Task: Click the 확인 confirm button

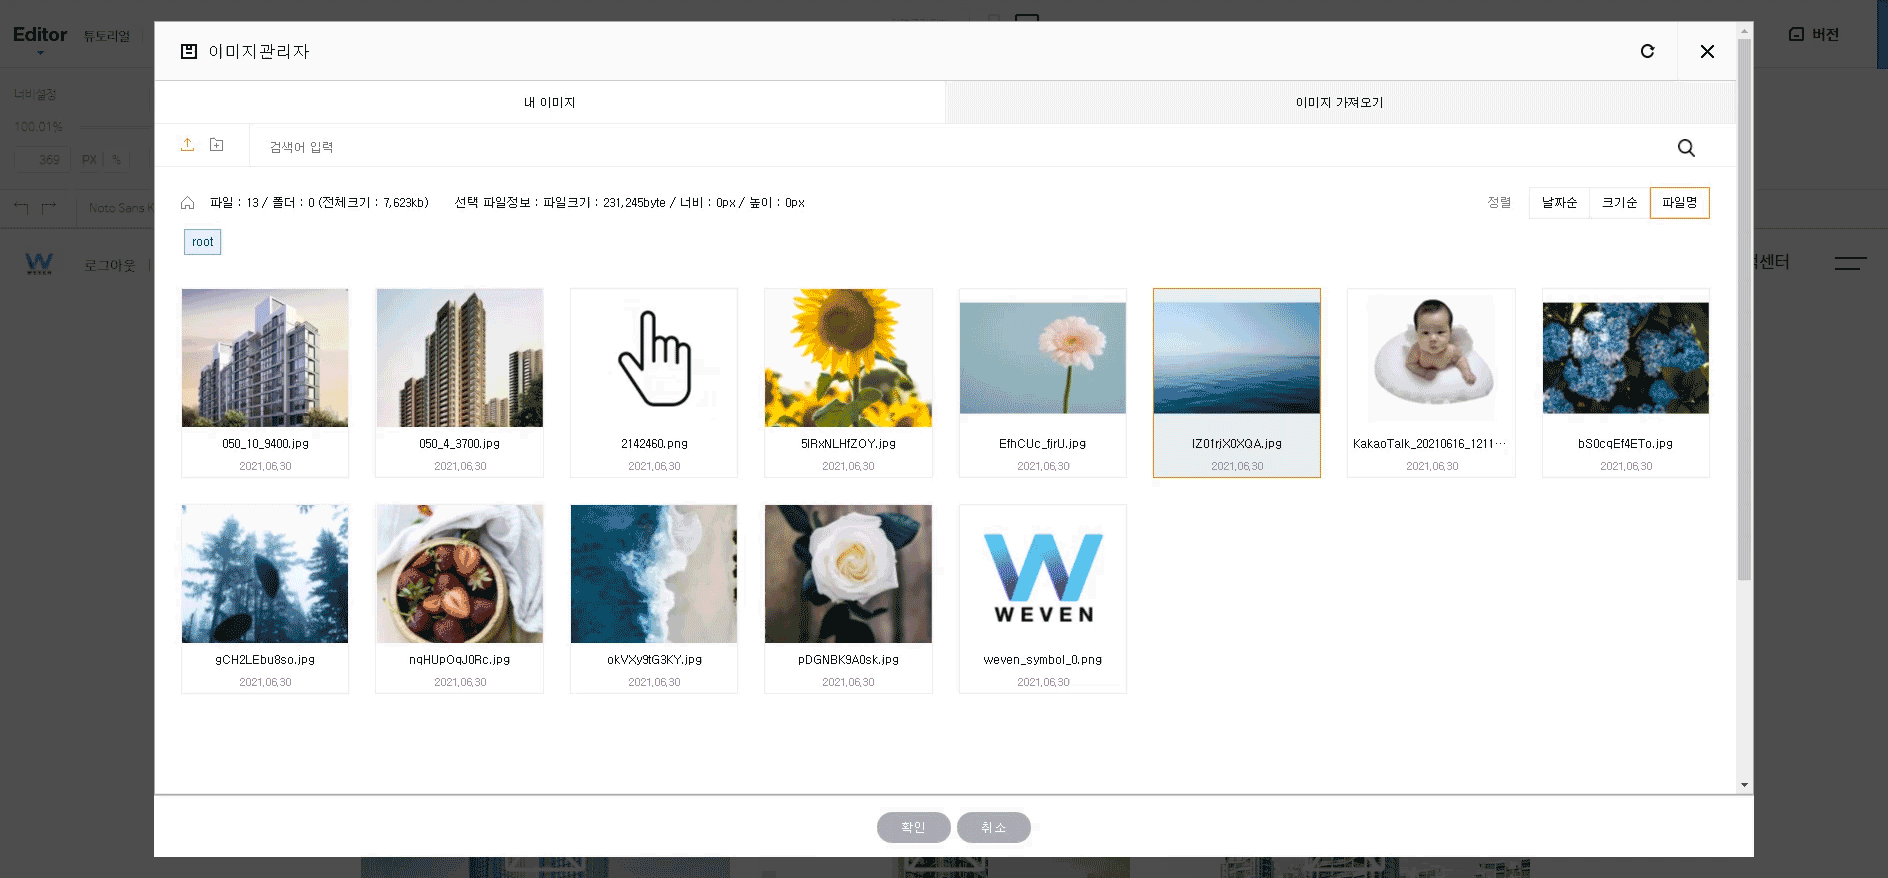Action: tap(913, 827)
